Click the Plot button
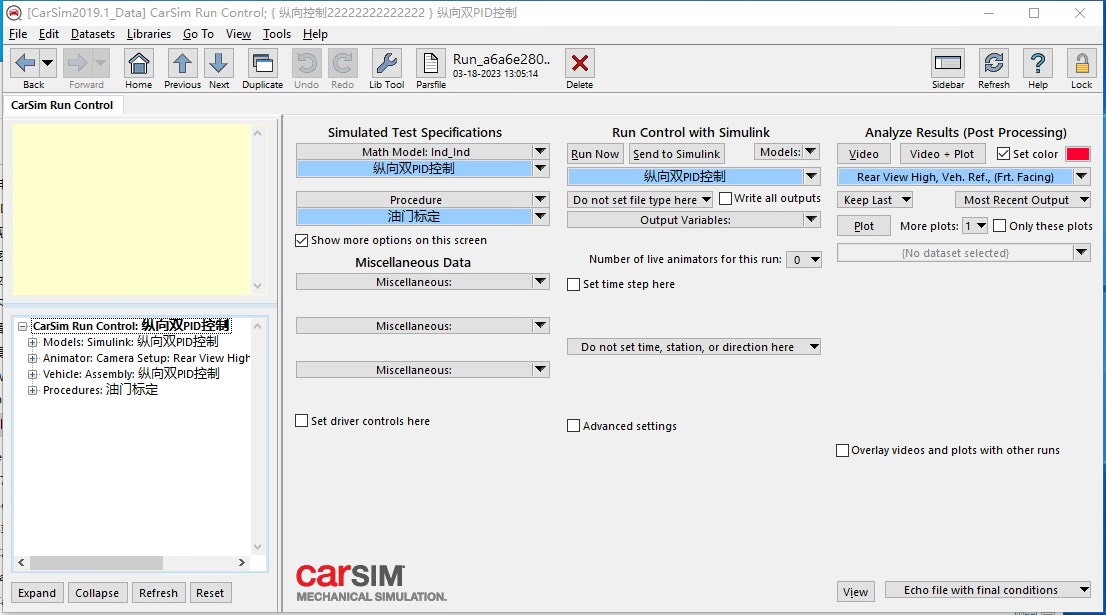The width and height of the screenshot is (1106, 615). pos(864,226)
